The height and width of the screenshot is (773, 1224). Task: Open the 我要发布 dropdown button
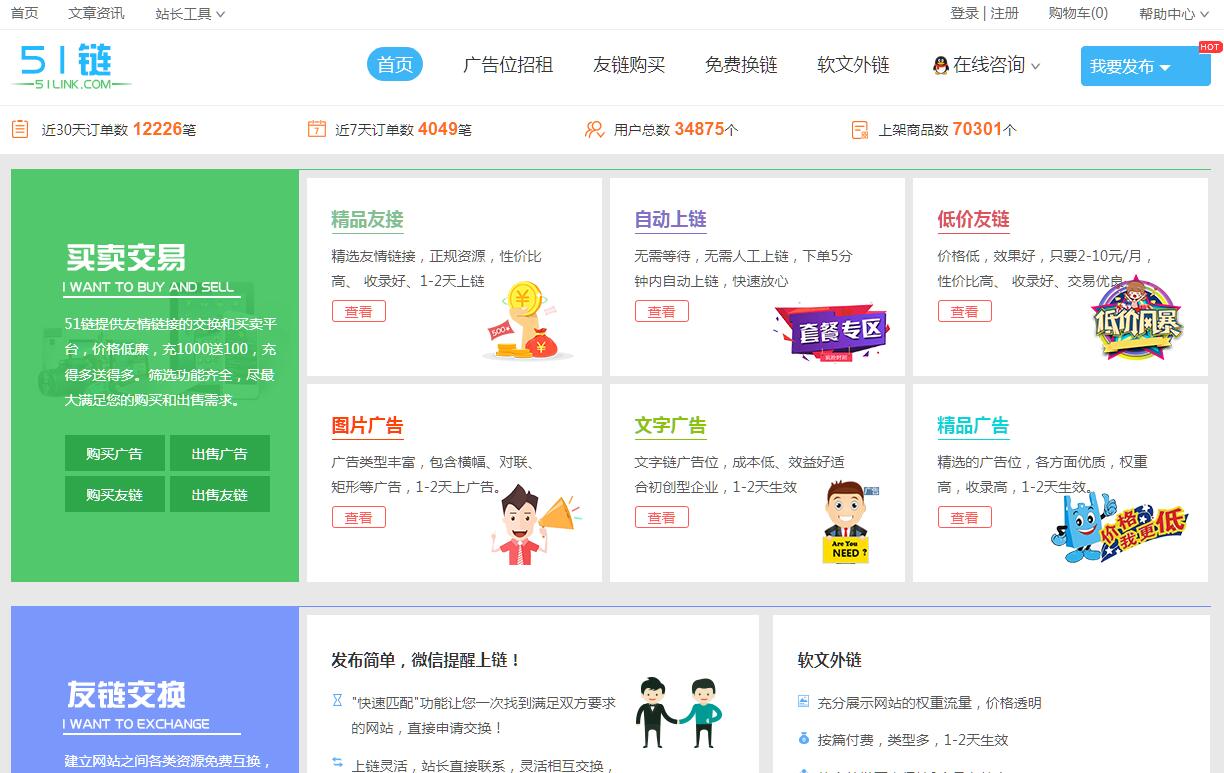[1144, 67]
